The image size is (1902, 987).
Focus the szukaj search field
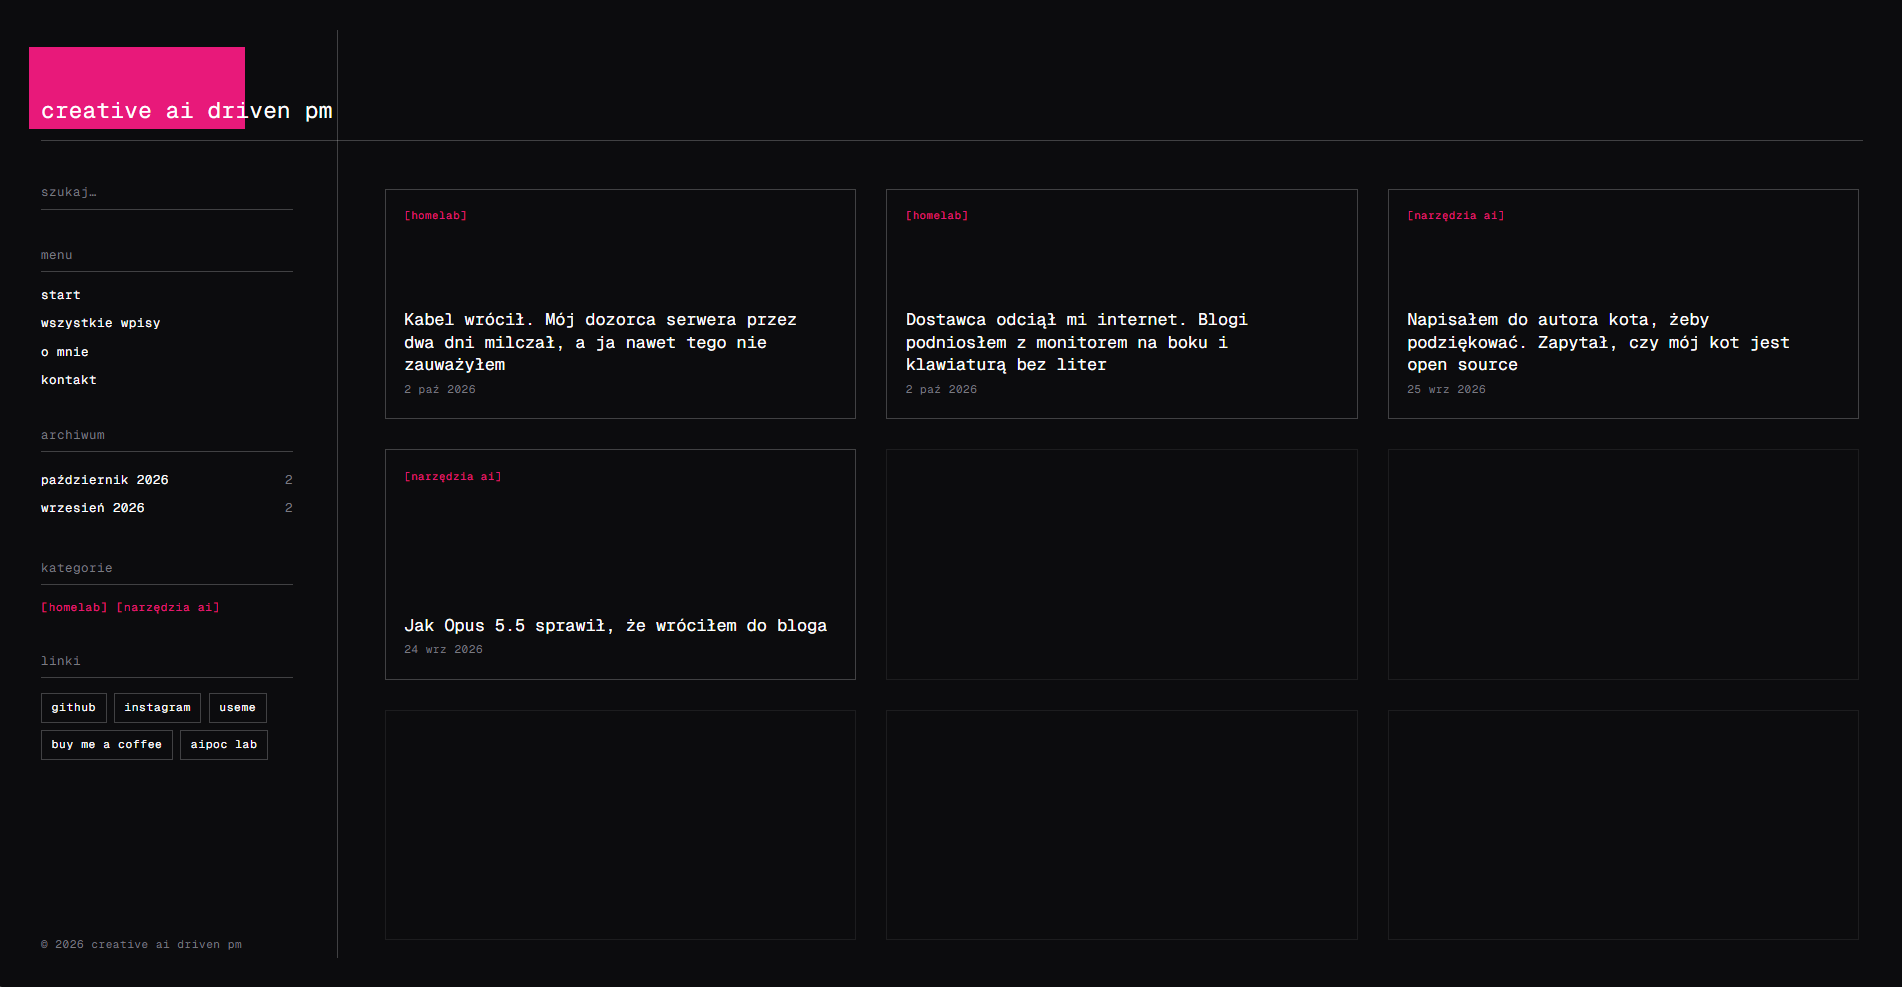(x=167, y=192)
